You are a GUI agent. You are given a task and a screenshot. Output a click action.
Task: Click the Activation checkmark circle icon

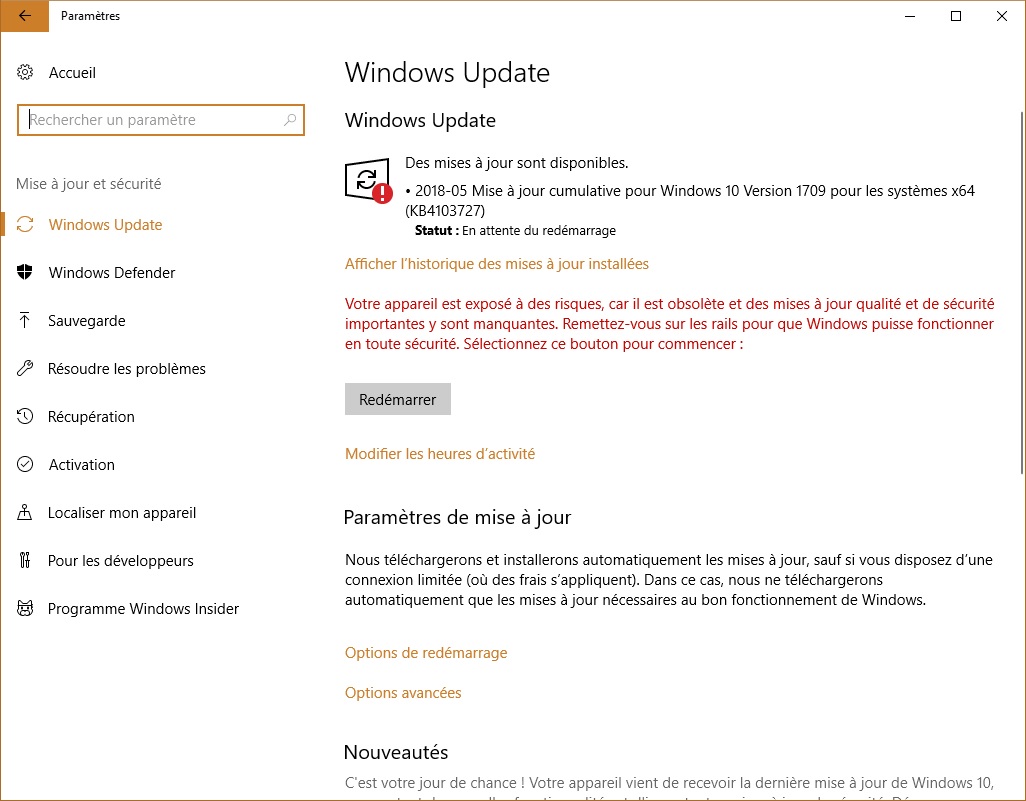(26, 465)
